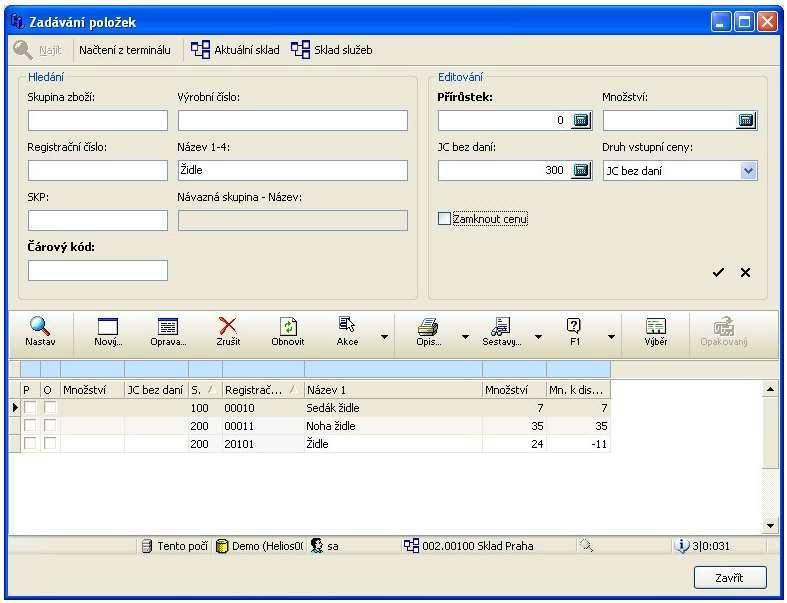The width and height of the screenshot is (787, 603).
Task: Click in SKP field
Action: coord(97,220)
